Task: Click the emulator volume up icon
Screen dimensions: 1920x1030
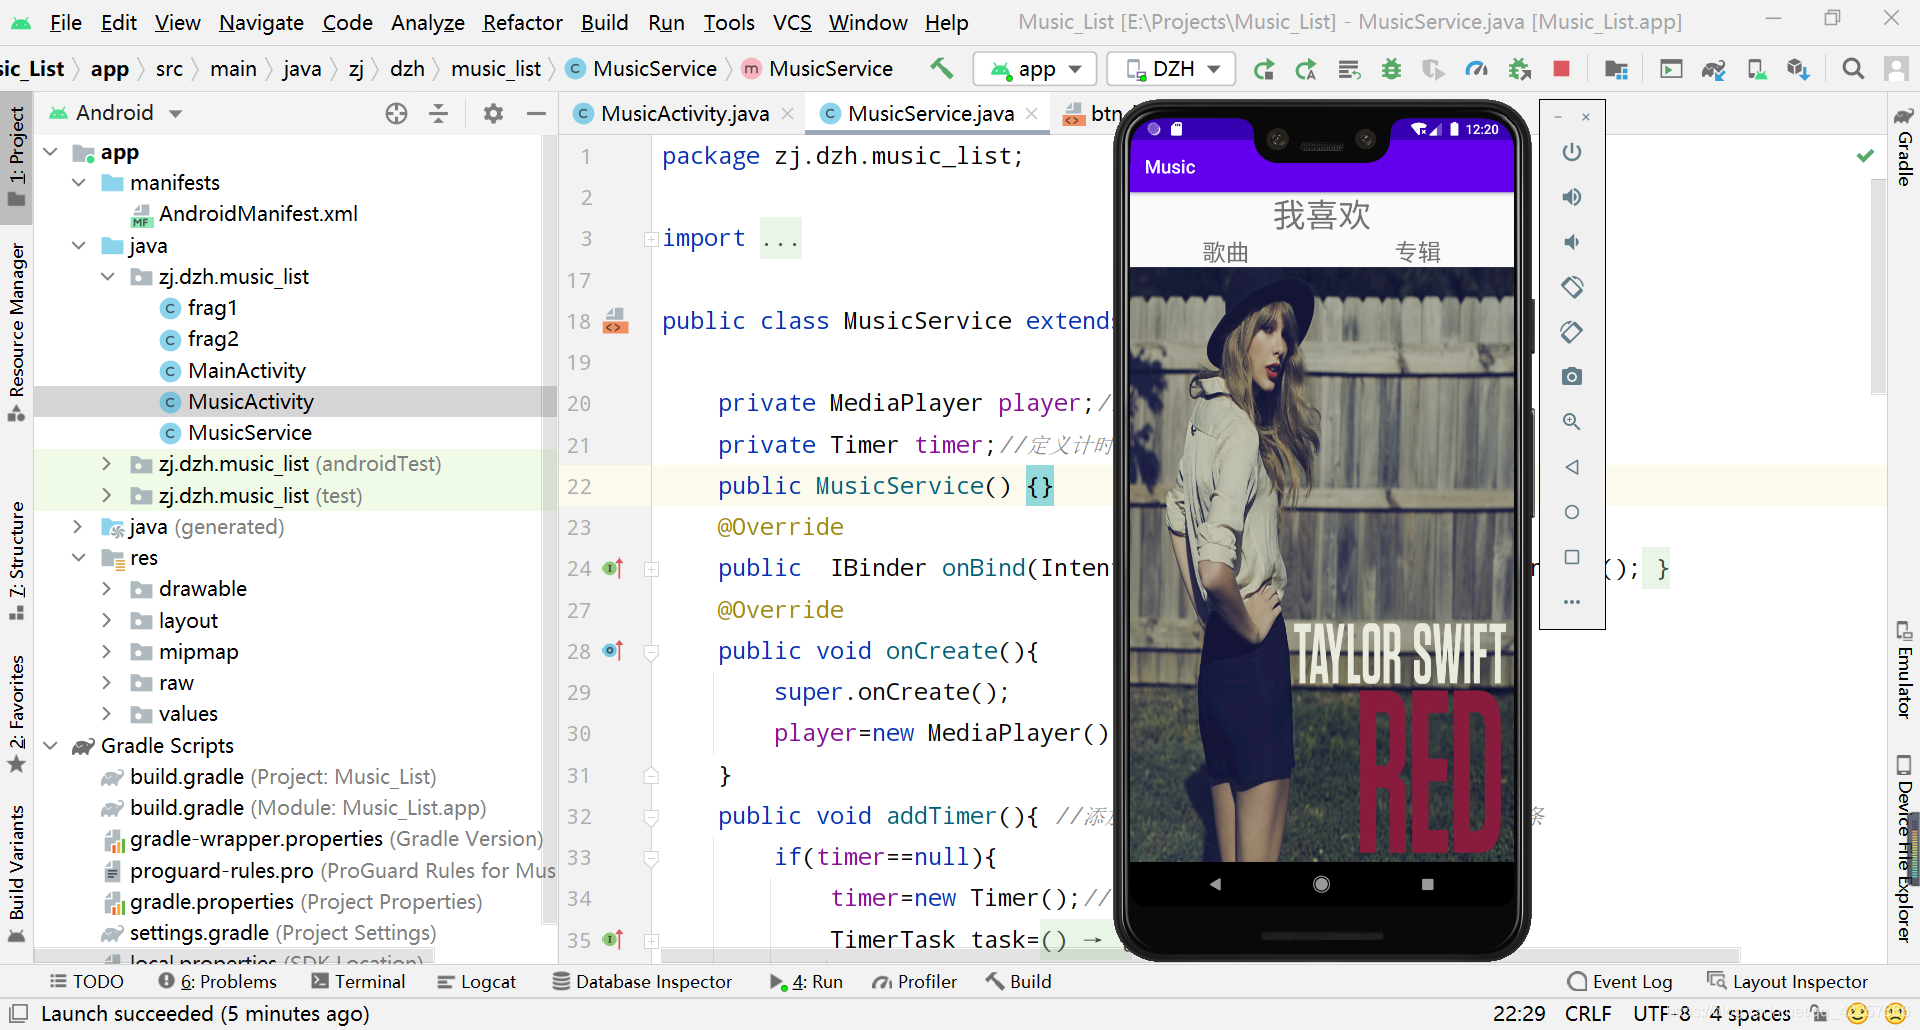Action: (1572, 197)
